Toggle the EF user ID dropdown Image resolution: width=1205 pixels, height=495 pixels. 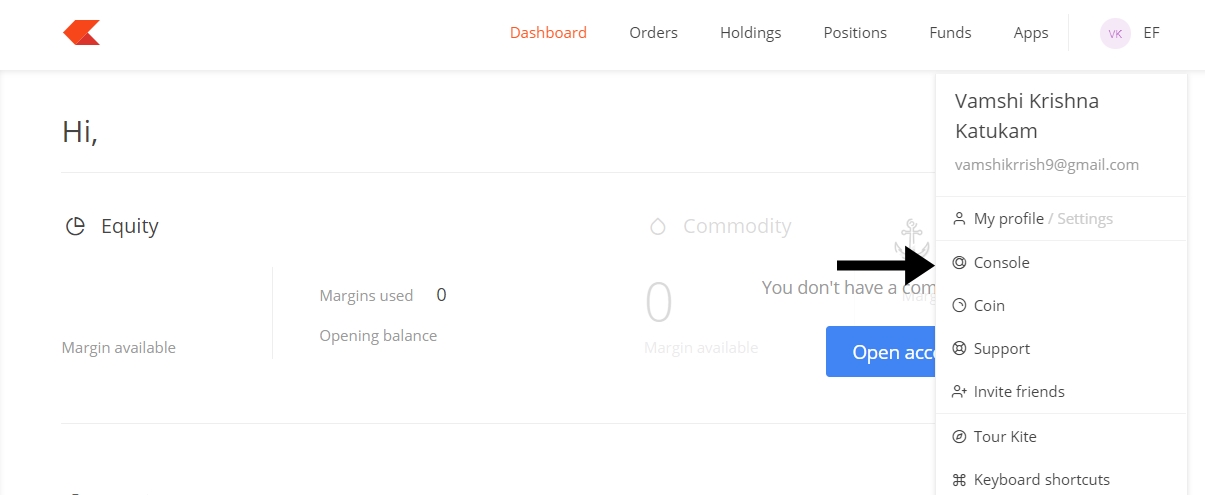coord(1151,33)
